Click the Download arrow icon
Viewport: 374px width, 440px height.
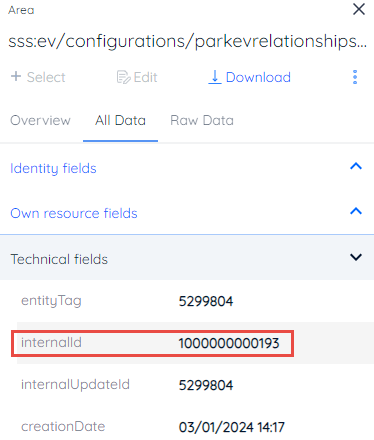[215, 77]
